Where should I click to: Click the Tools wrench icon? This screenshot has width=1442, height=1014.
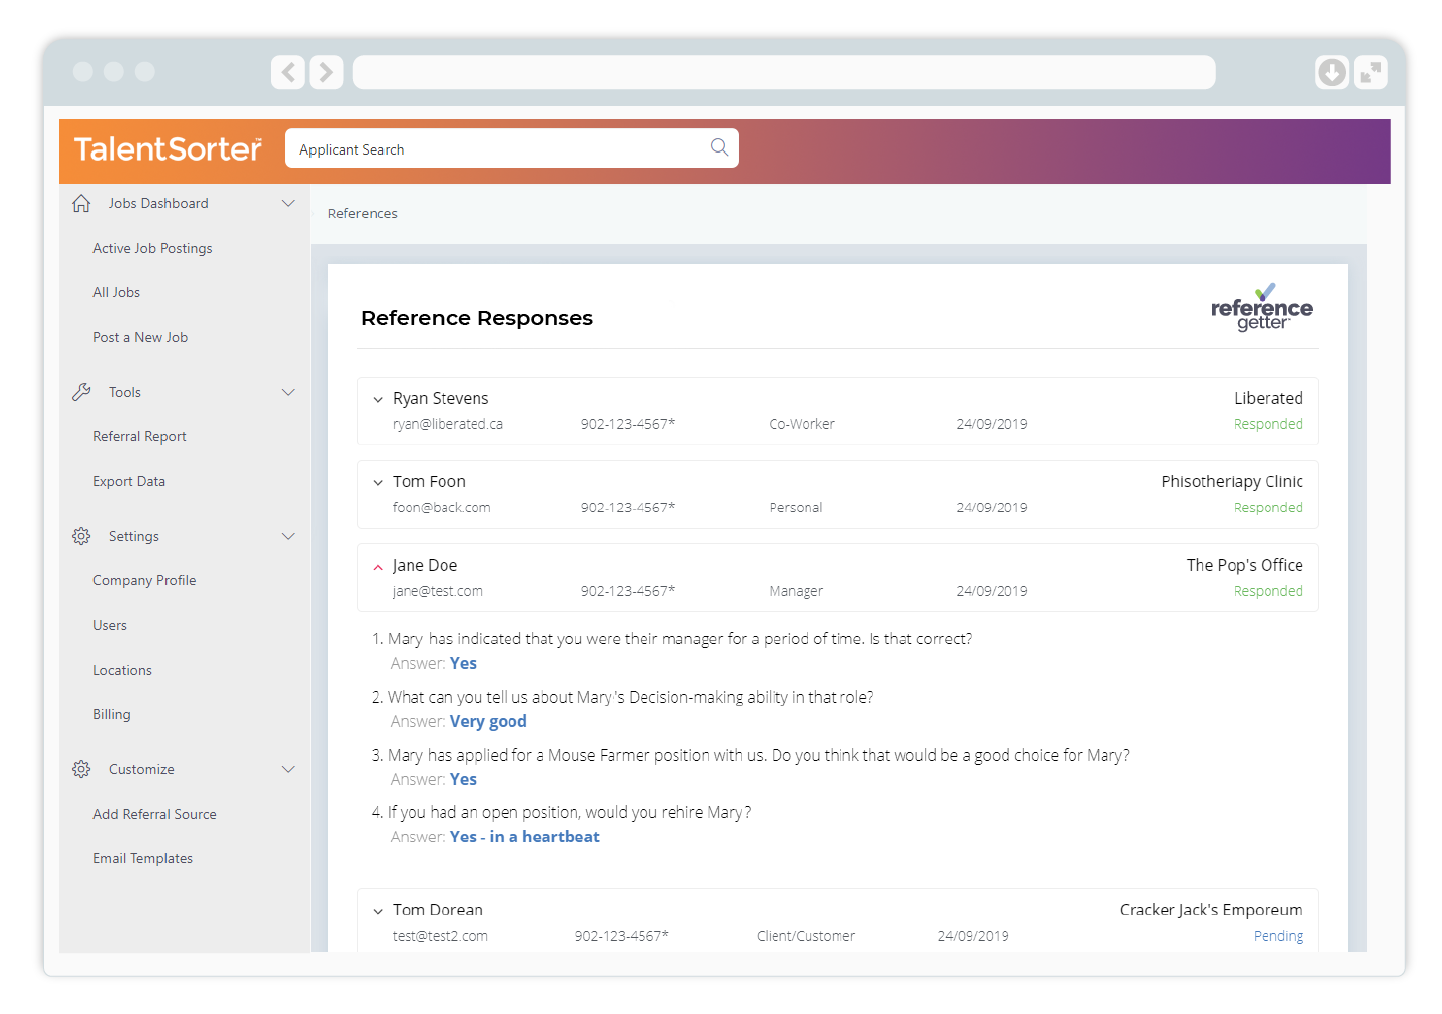point(82,392)
